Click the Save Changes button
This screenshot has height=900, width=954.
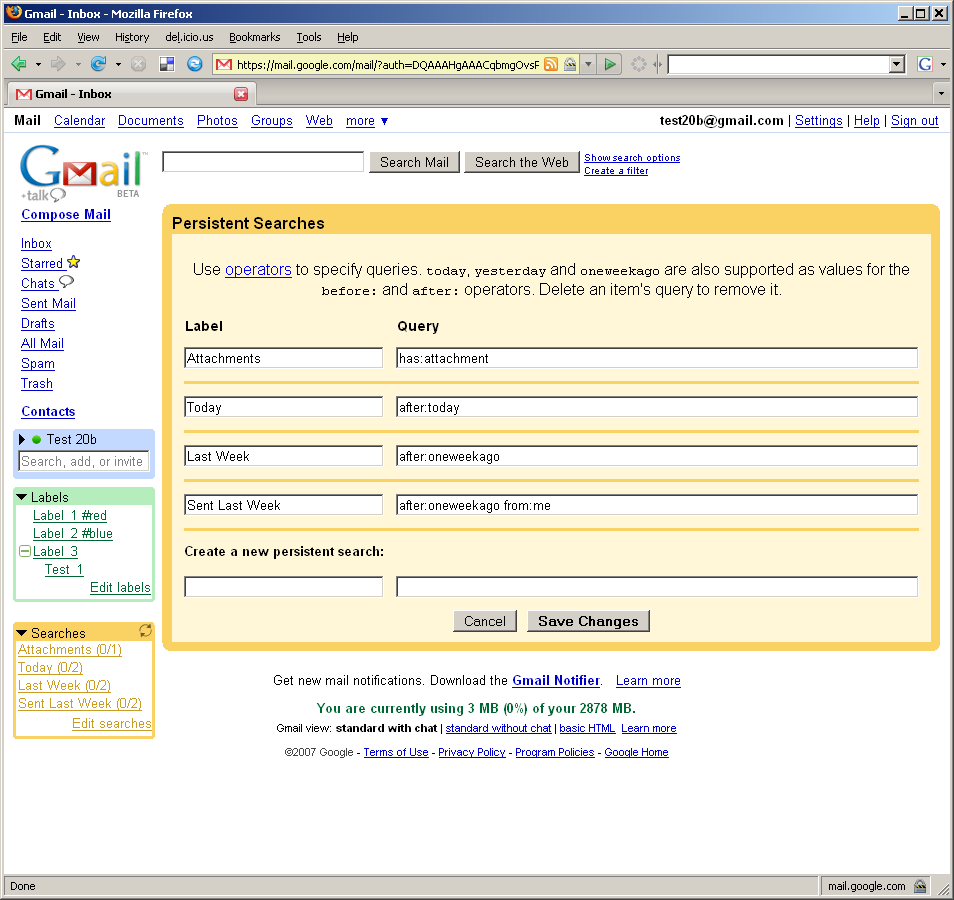pyautogui.click(x=588, y=621)
